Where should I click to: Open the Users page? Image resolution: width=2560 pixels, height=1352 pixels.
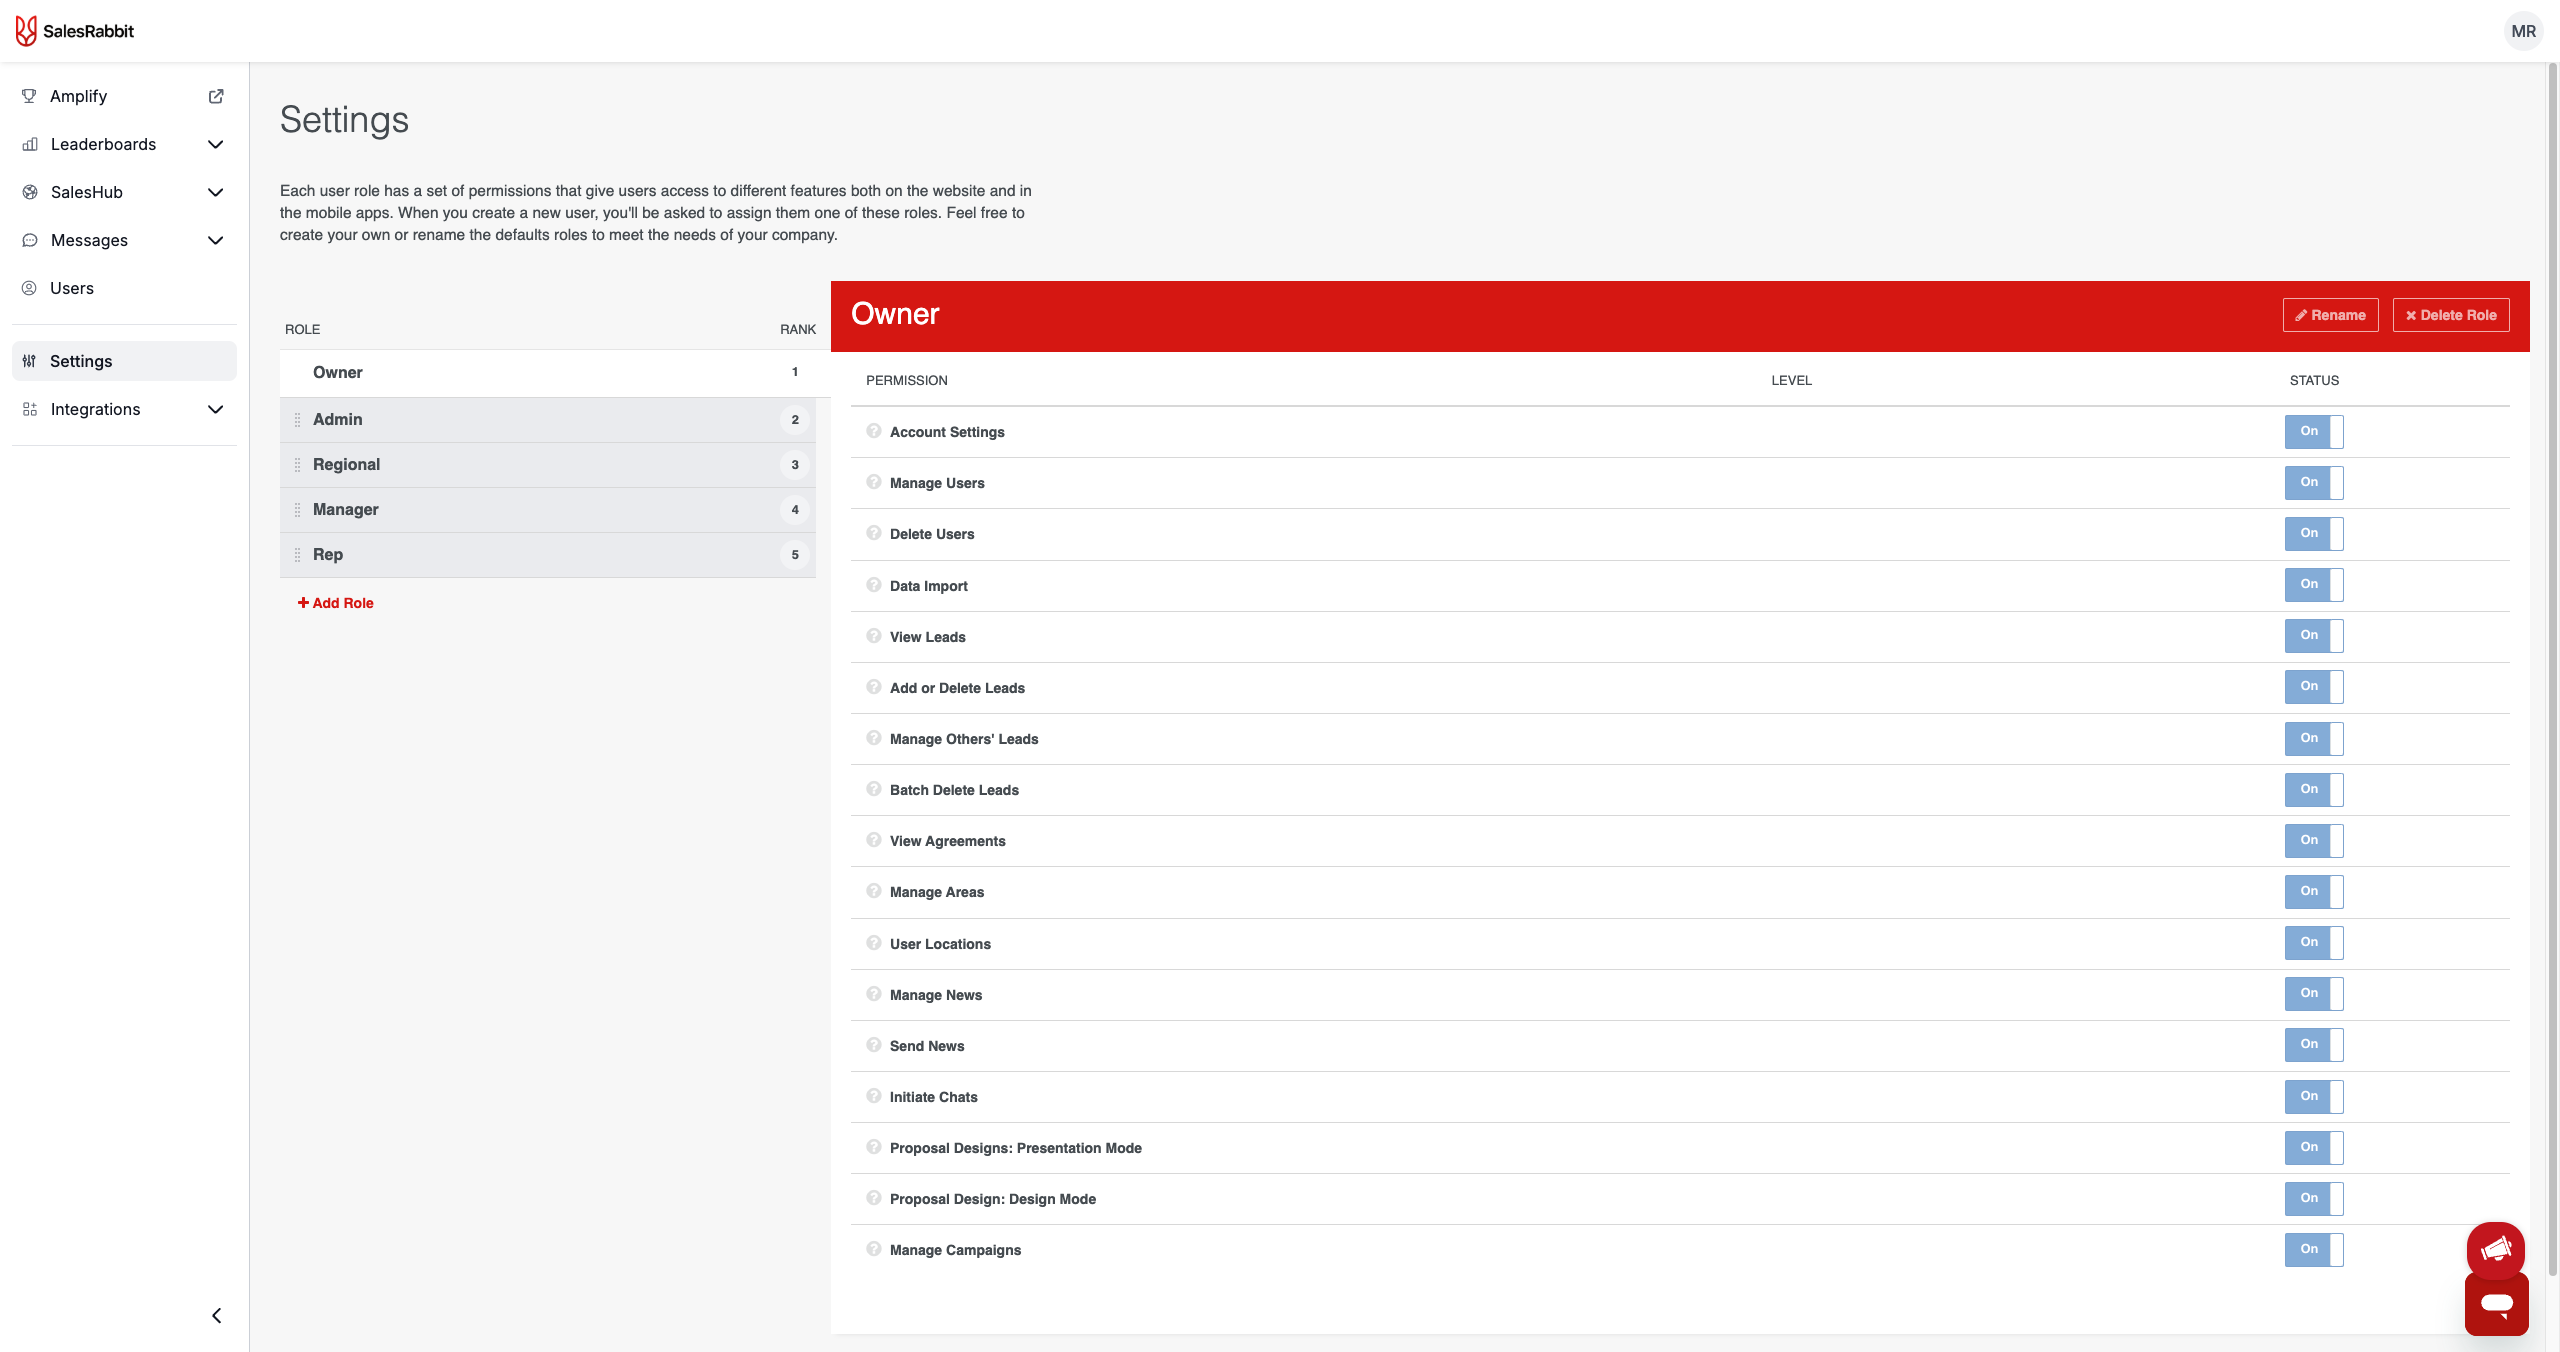(x=124, y=288)
